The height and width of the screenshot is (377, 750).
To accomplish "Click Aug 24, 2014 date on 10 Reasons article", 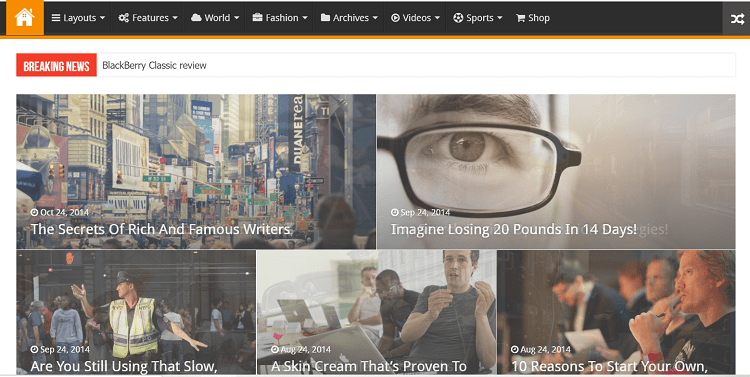I will (x=546, y=350).
